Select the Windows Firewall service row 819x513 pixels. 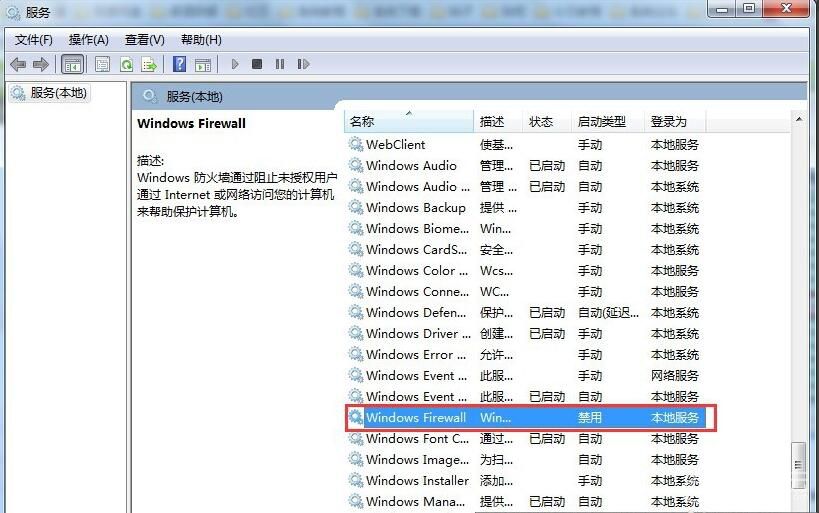(526, 417)
